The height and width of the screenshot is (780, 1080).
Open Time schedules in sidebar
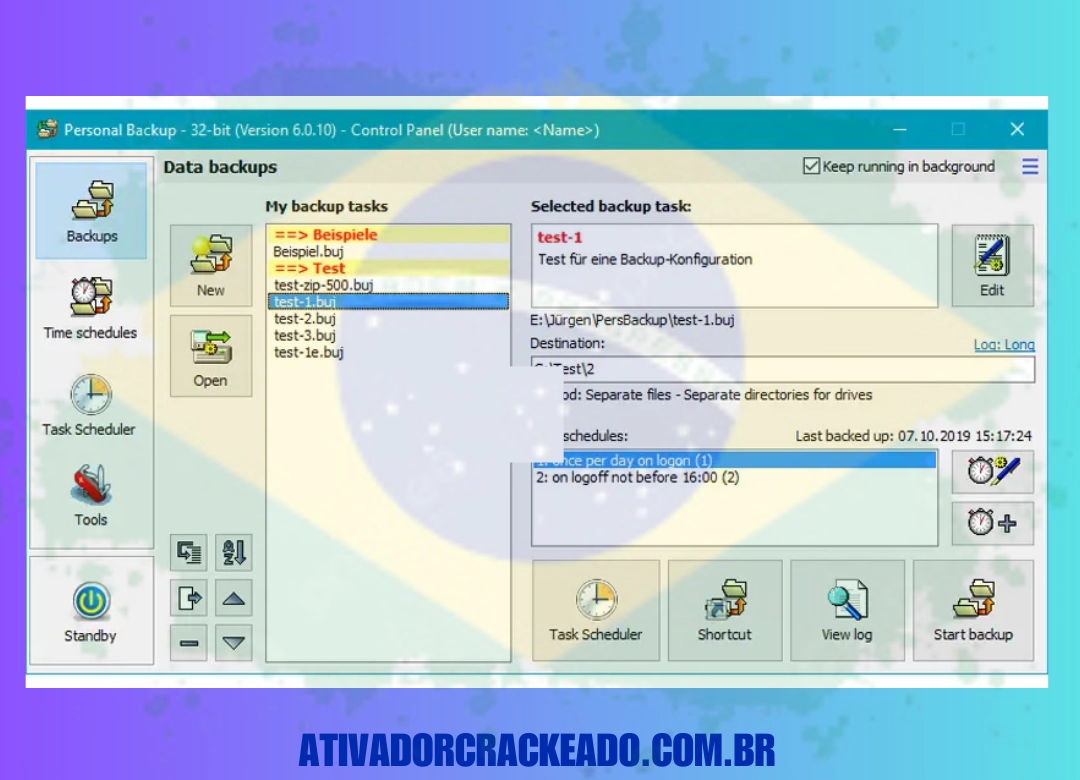[x=90, y=308]
